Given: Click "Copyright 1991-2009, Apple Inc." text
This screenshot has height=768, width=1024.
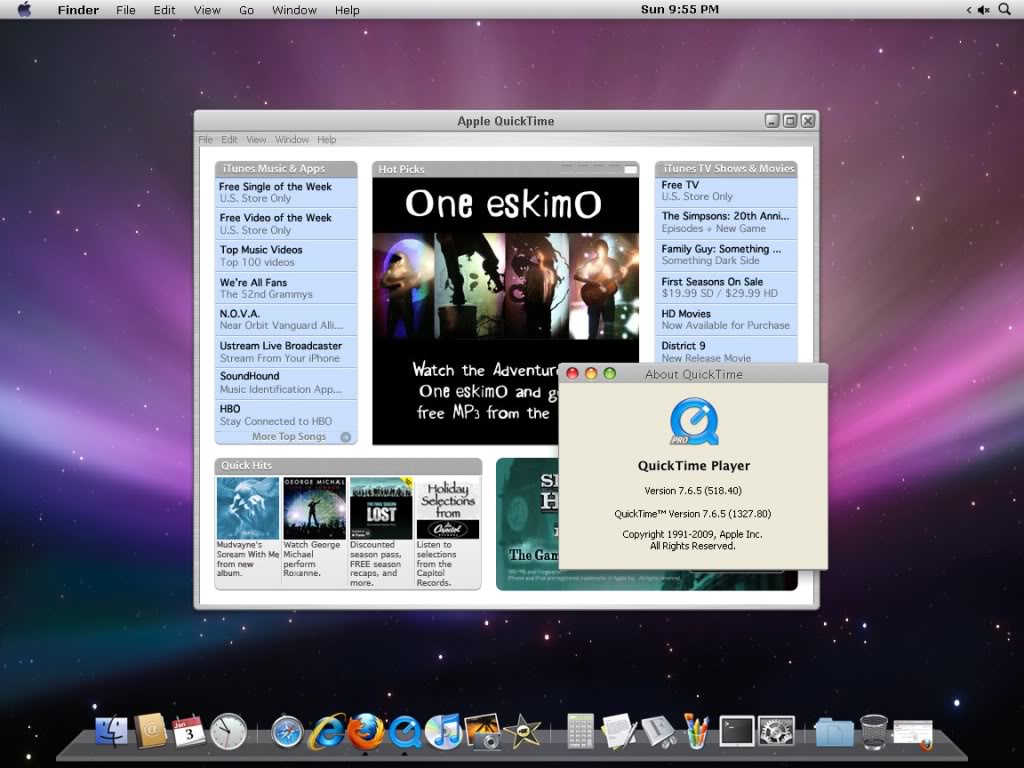Looking at the screenshot, I should [692, 534].
